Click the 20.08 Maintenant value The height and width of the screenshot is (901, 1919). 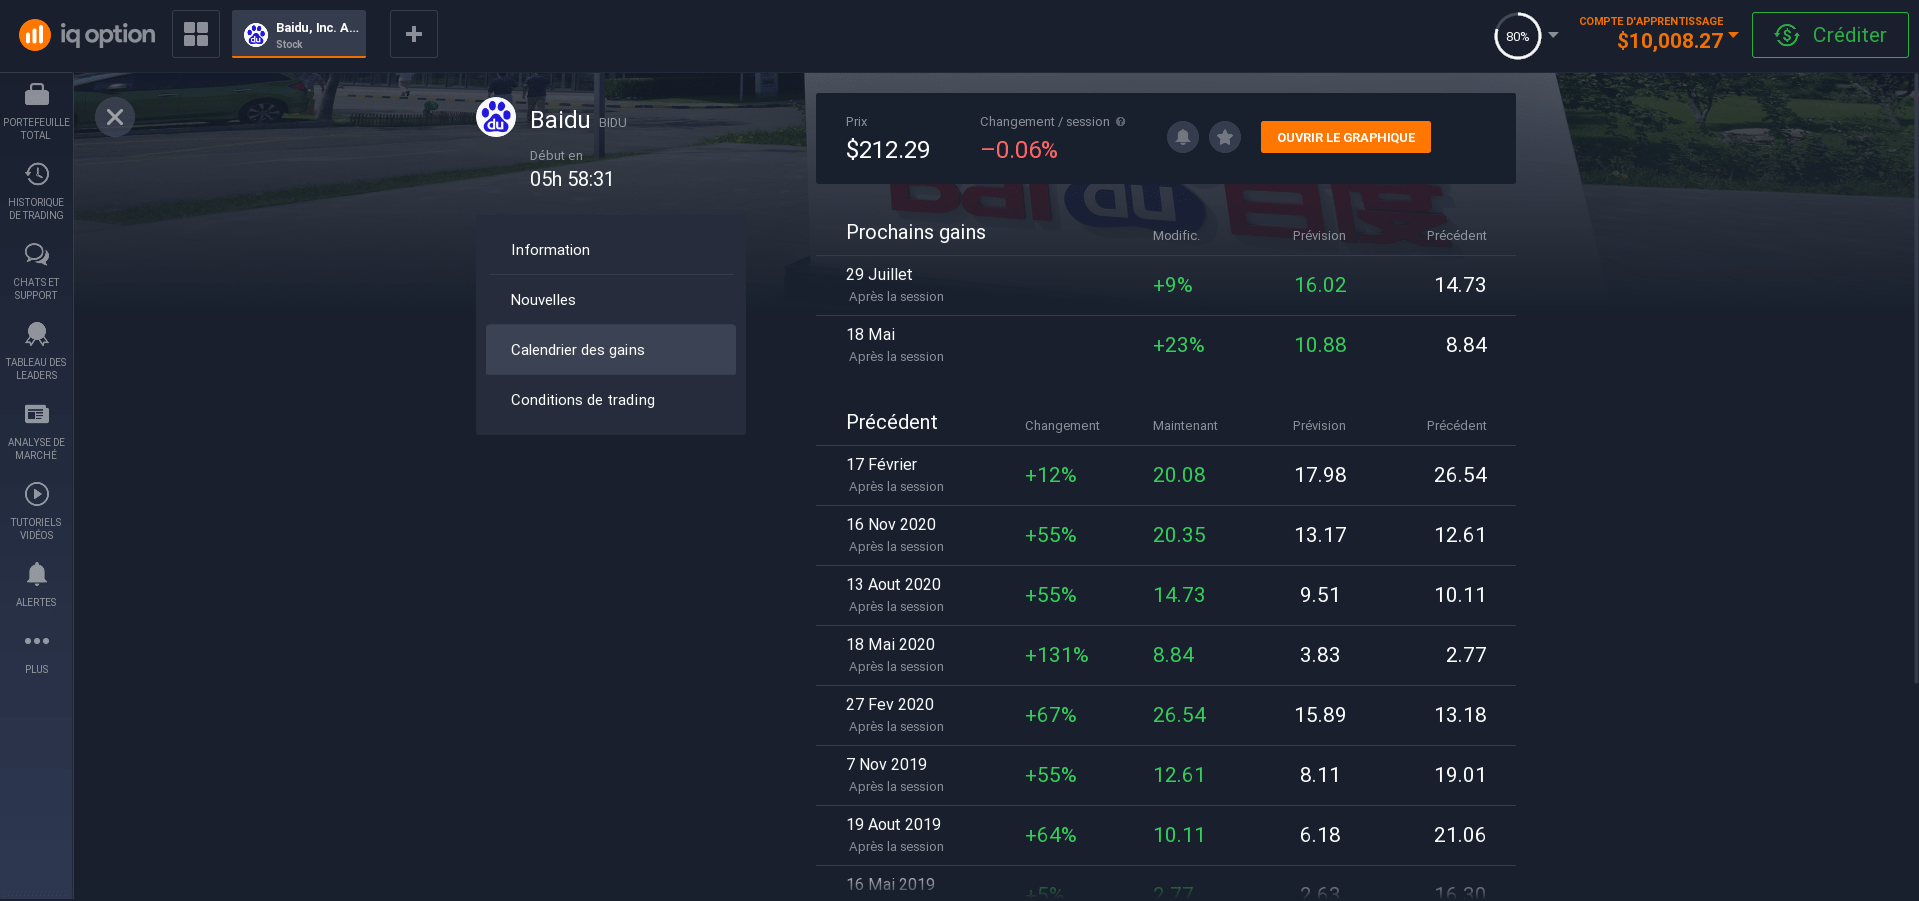[1179, 475]
